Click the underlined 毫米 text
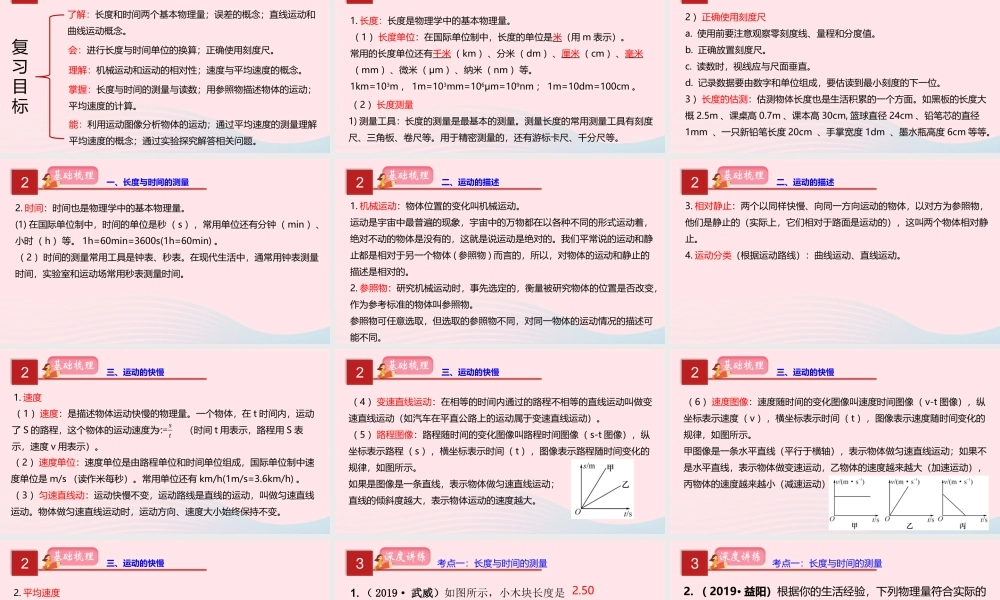This screenshot has height=600, width=1000. pyautogui.click(x=634, y=54)
